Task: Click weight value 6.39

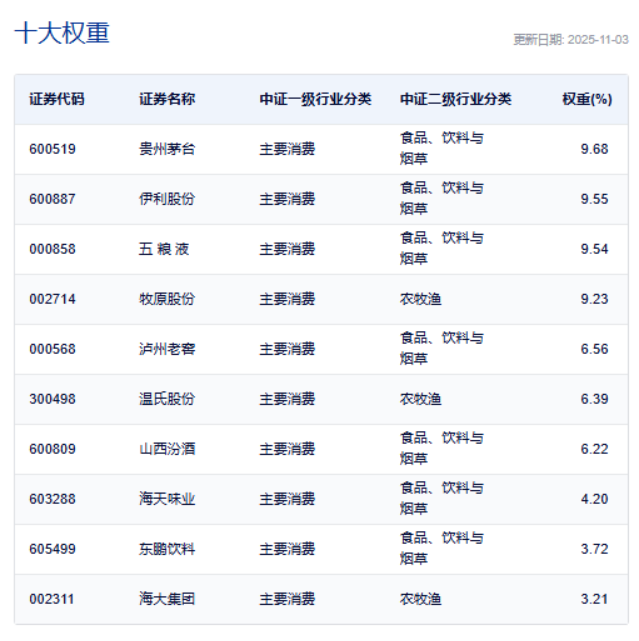Action: pos(594,399)
